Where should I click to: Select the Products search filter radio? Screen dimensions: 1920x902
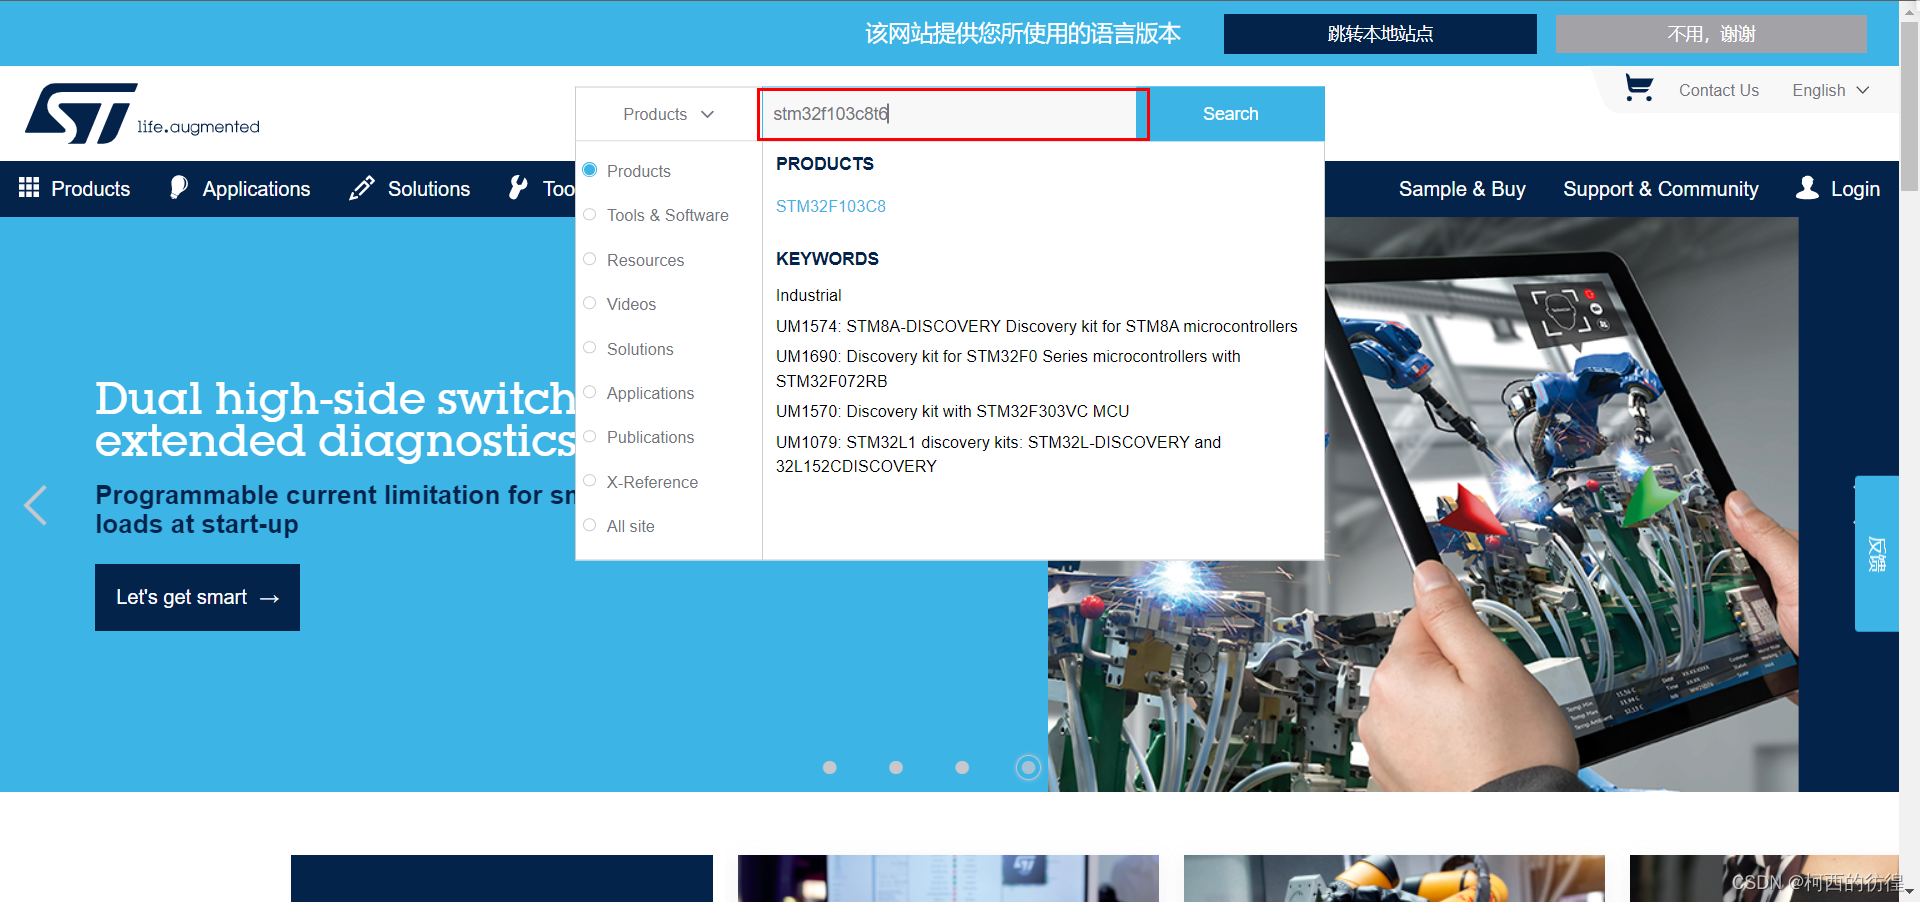(x=590, y=170)
